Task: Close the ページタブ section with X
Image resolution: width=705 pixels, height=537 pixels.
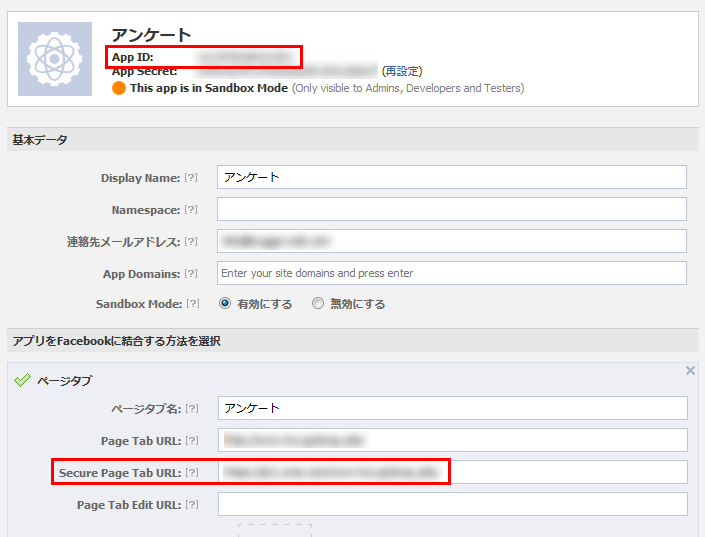Action: click(x=690, y=371)
